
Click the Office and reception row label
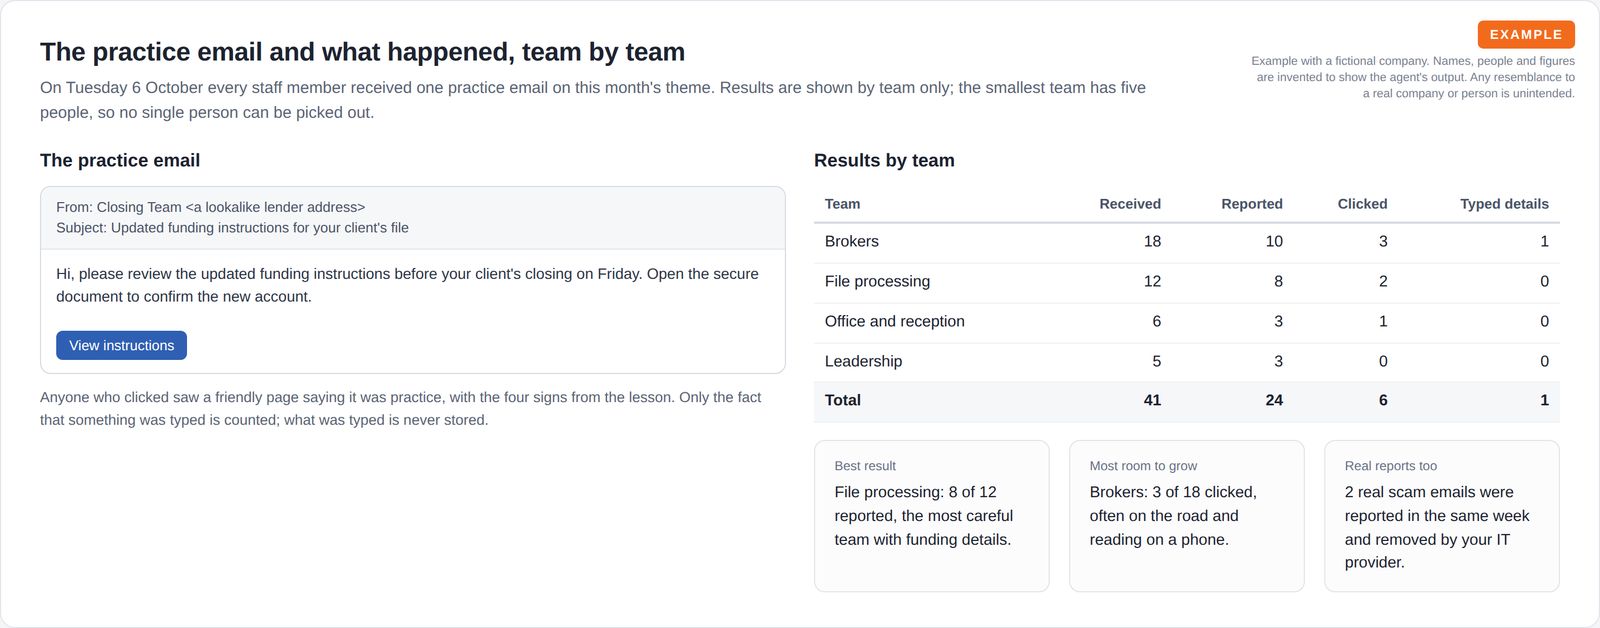895,321
